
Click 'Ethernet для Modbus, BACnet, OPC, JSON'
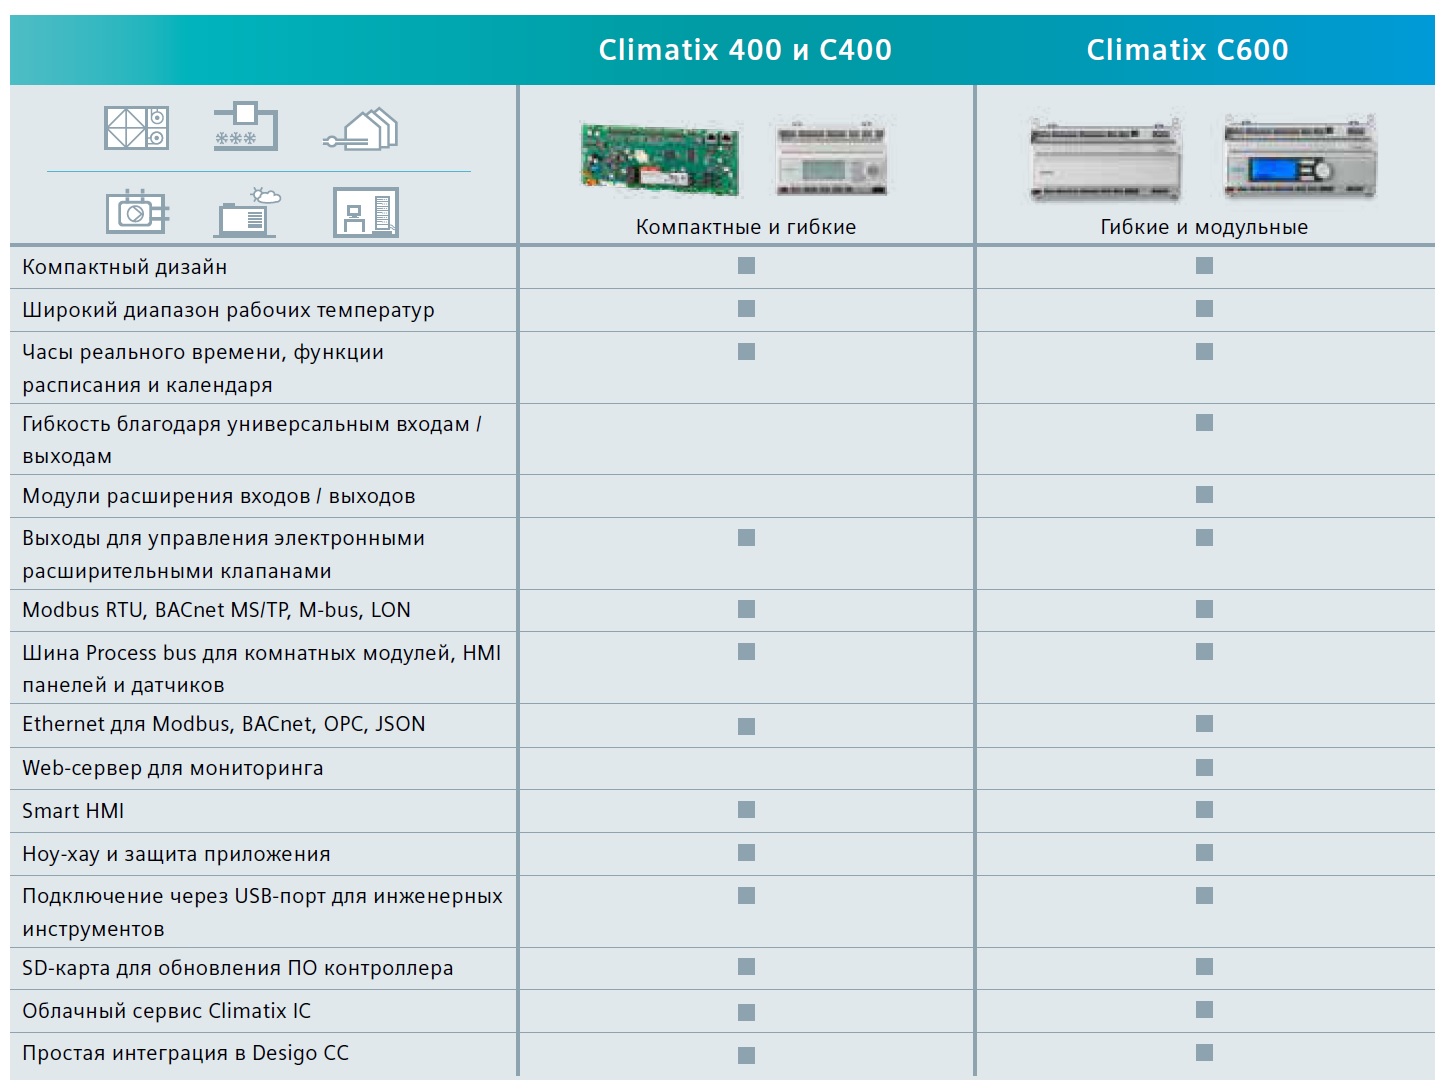coord(224,724)
